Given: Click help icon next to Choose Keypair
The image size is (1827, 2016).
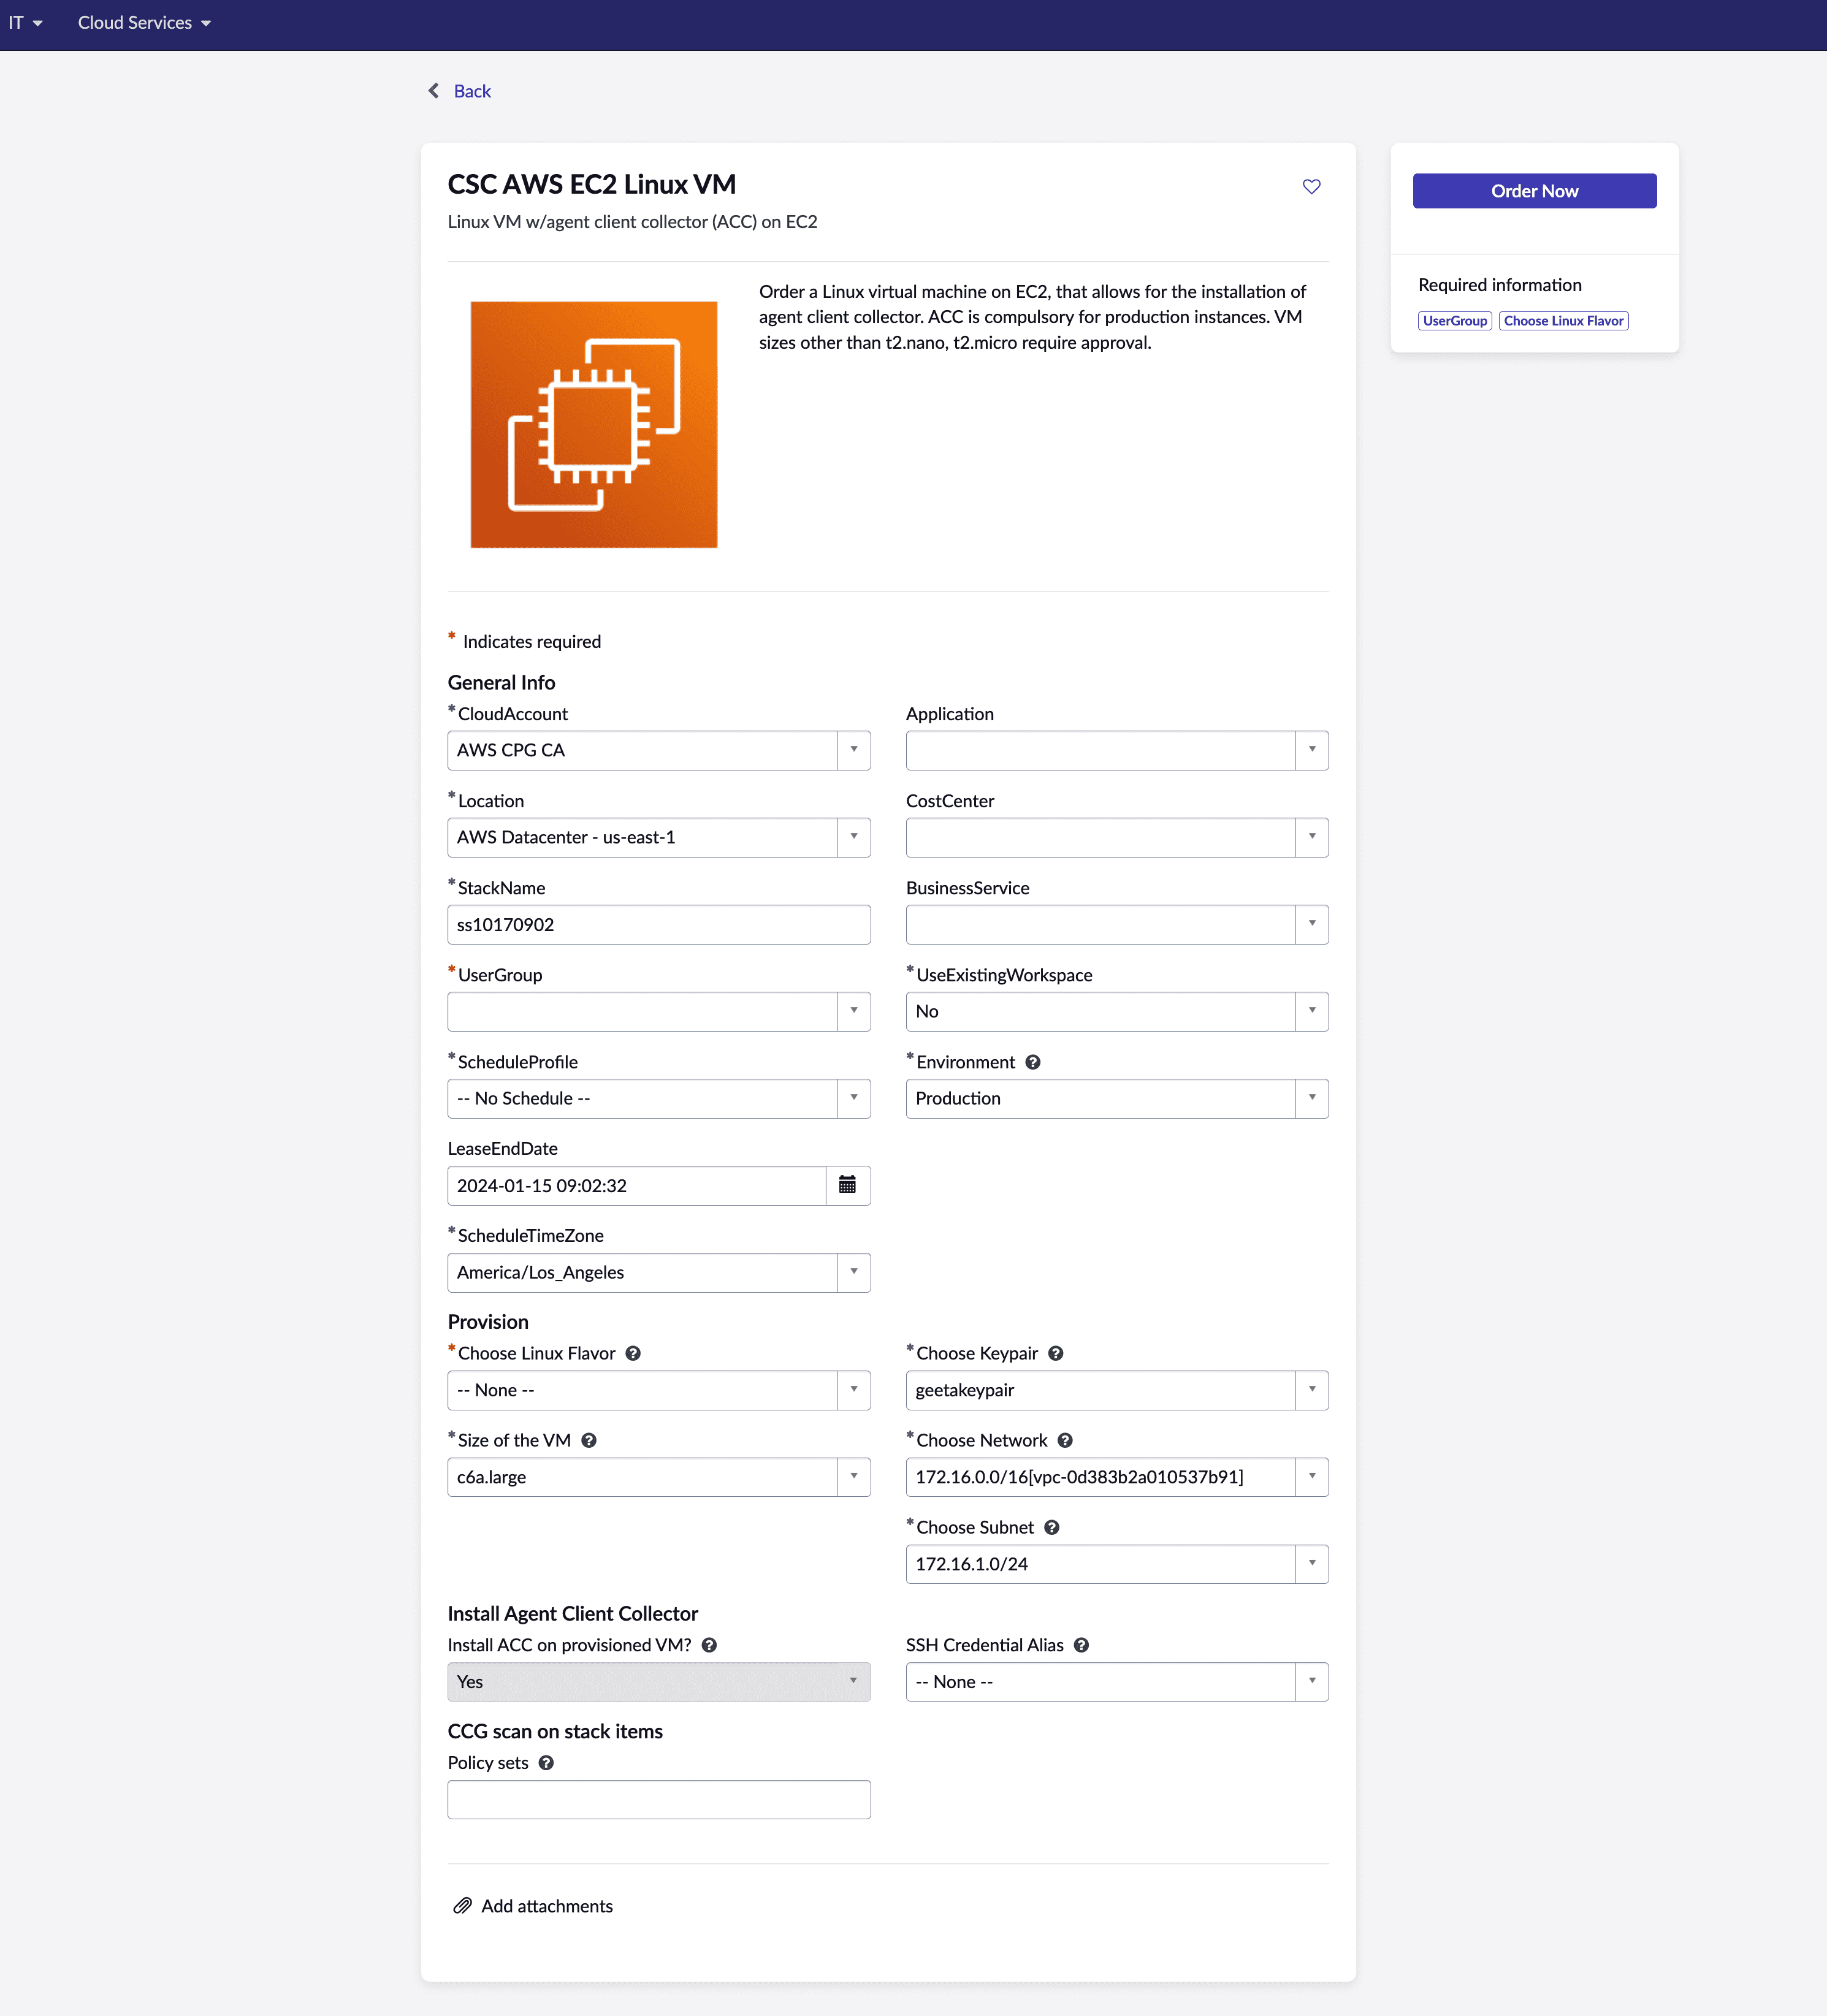Looking at the screenshot, I should tap(1055, 1353).
